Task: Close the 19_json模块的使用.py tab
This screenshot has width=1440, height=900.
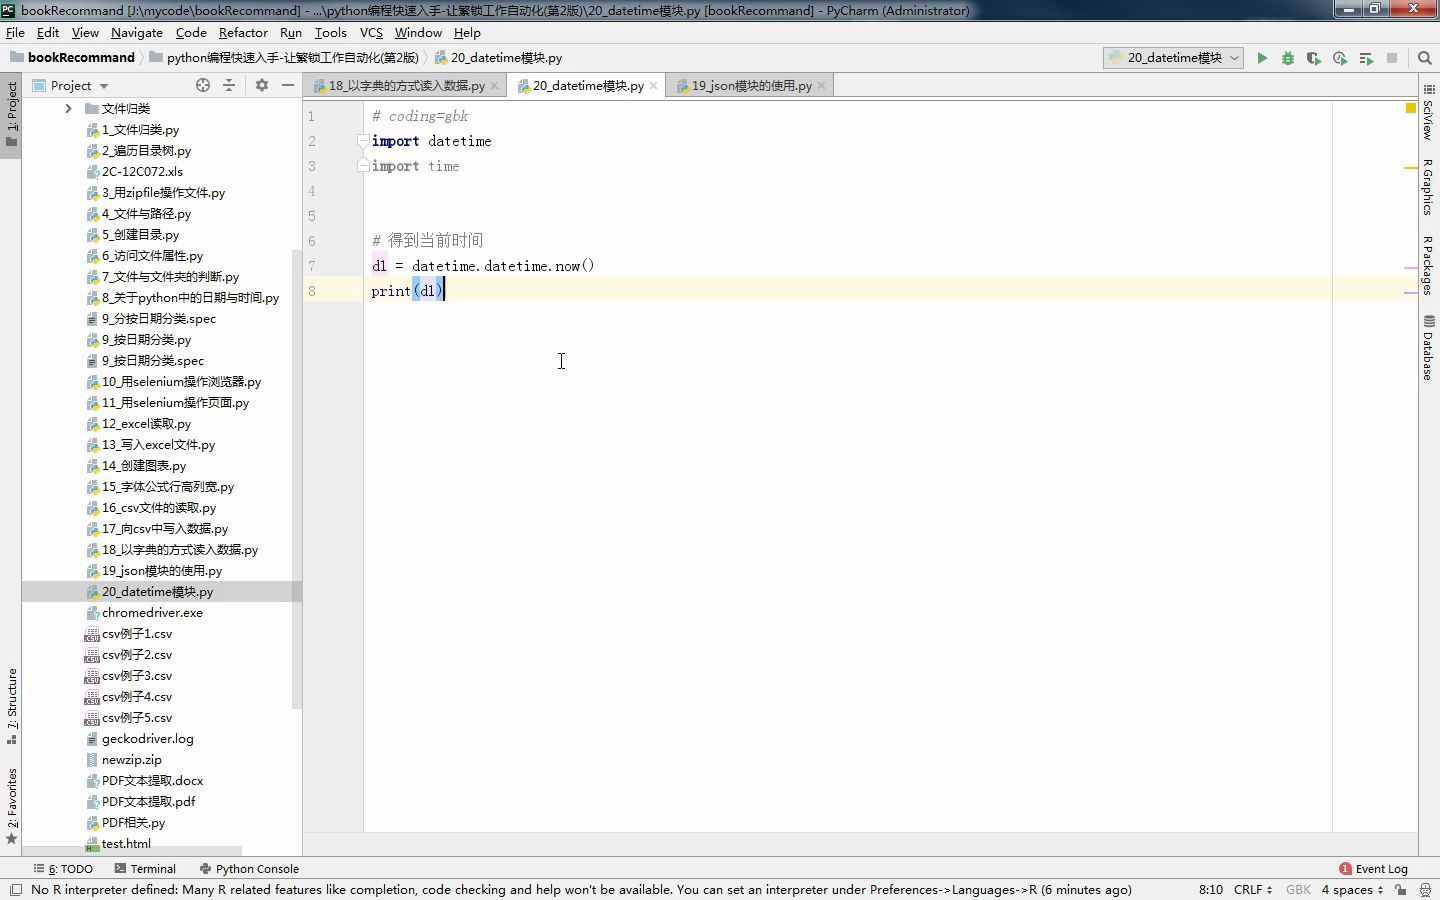Action: (x=821, y=86)
